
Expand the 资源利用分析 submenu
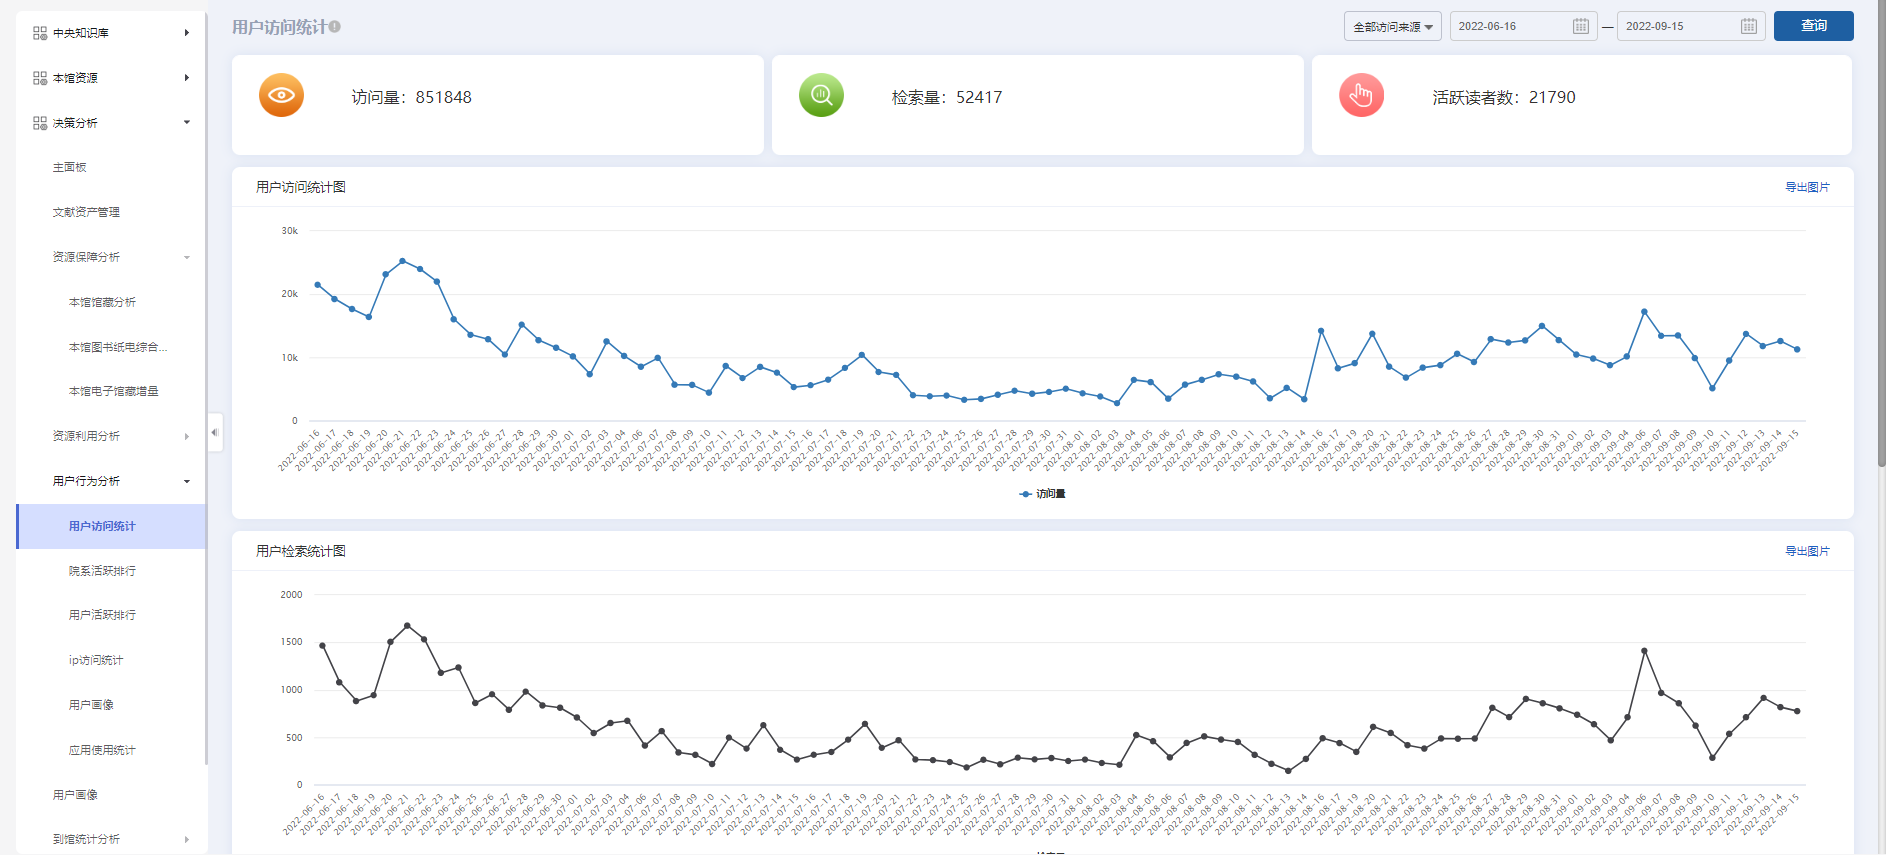[x=186, y=436]
